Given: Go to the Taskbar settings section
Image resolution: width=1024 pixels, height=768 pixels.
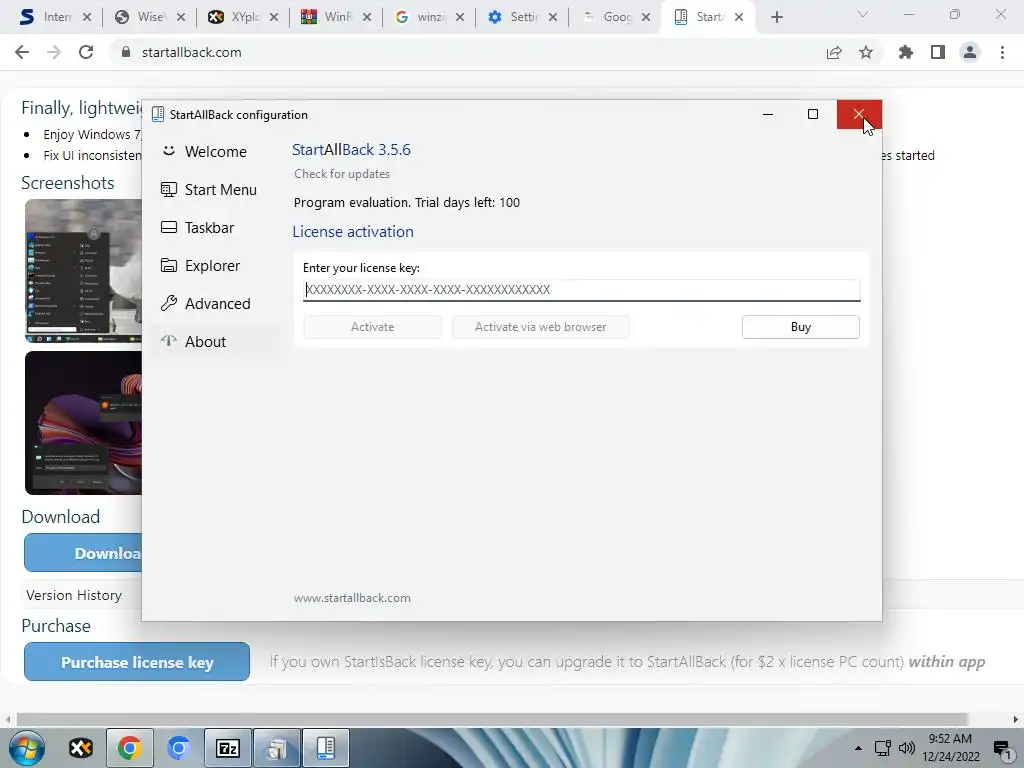Looking at the screenshot, I should point(198,227).
